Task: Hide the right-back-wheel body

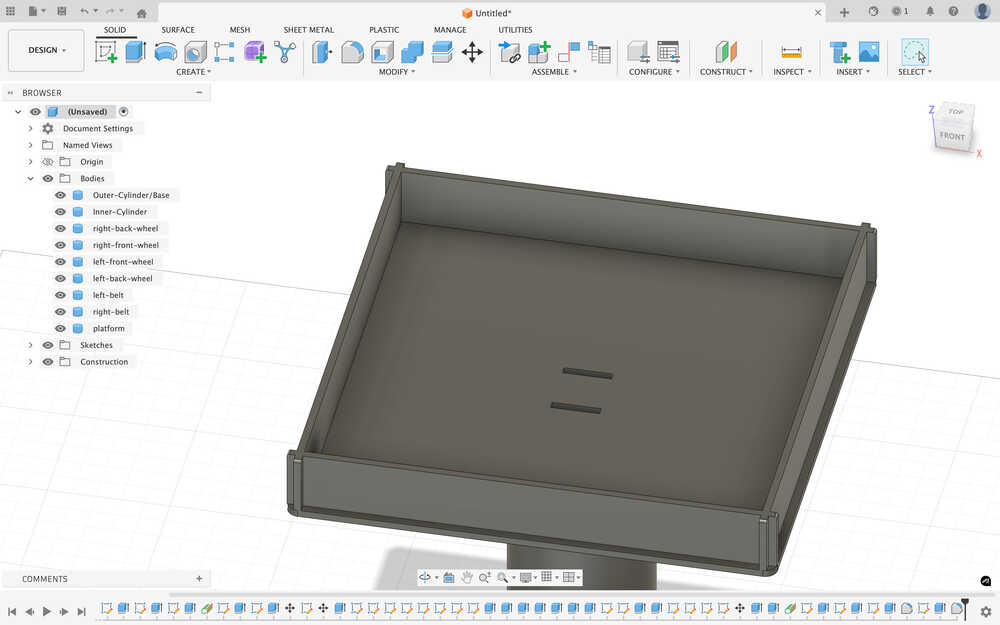Action: [x=60, y=228]
